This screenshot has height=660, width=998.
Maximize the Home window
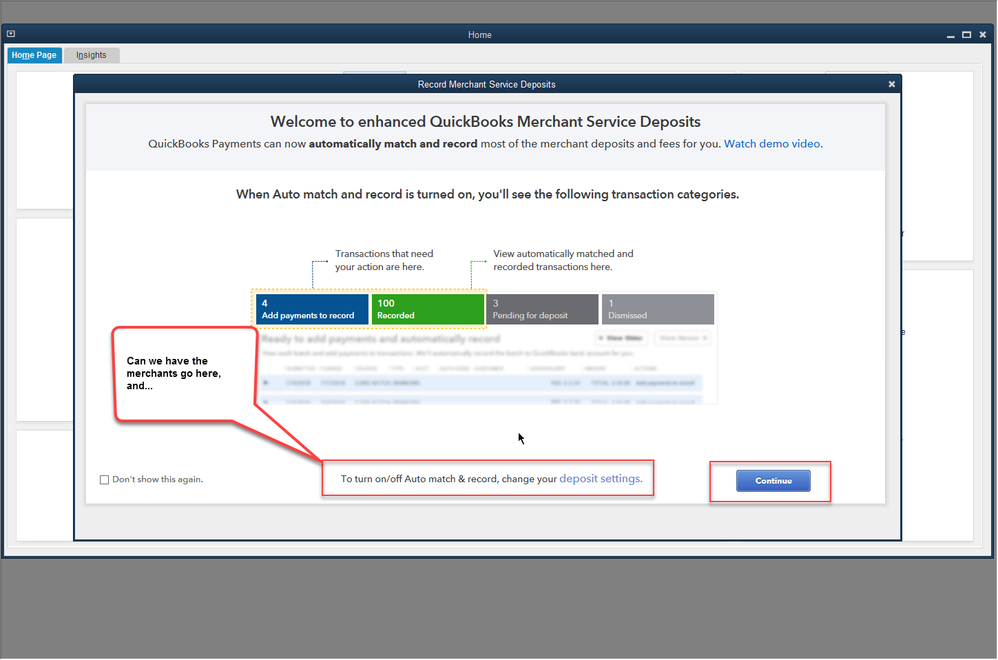[x=966, y=35]
